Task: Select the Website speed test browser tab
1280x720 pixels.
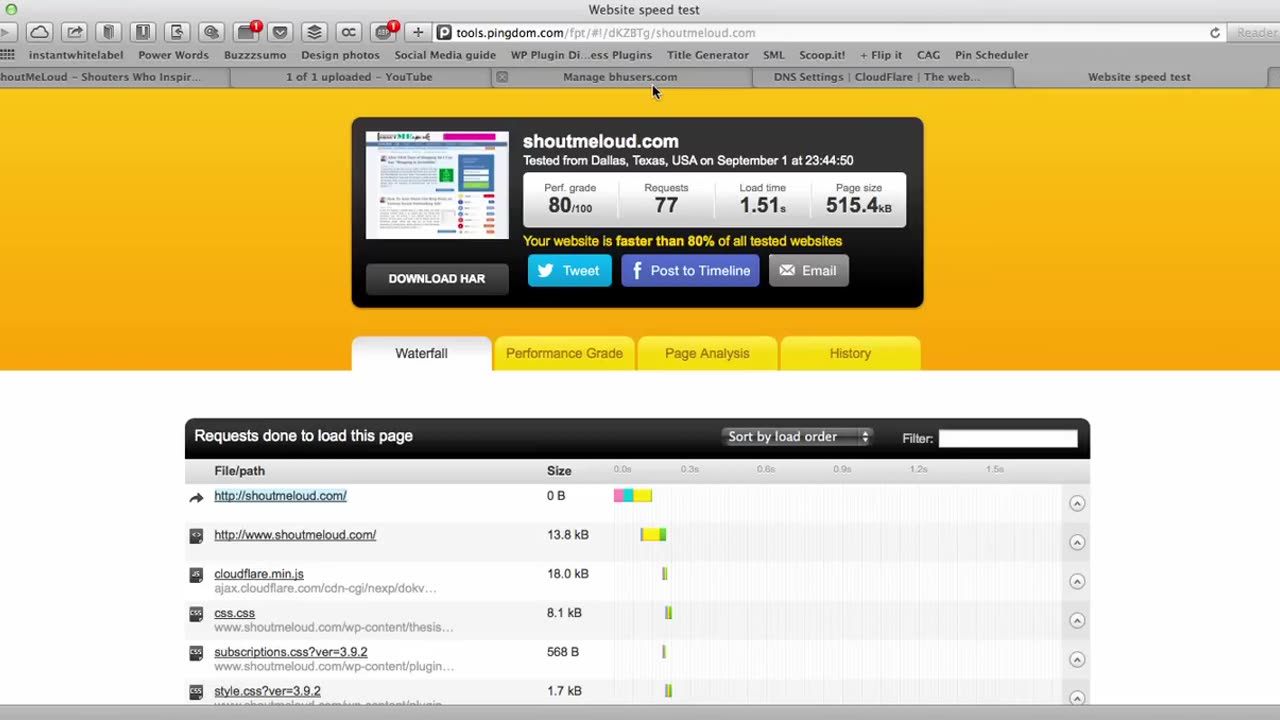Action: (1139, 77)
